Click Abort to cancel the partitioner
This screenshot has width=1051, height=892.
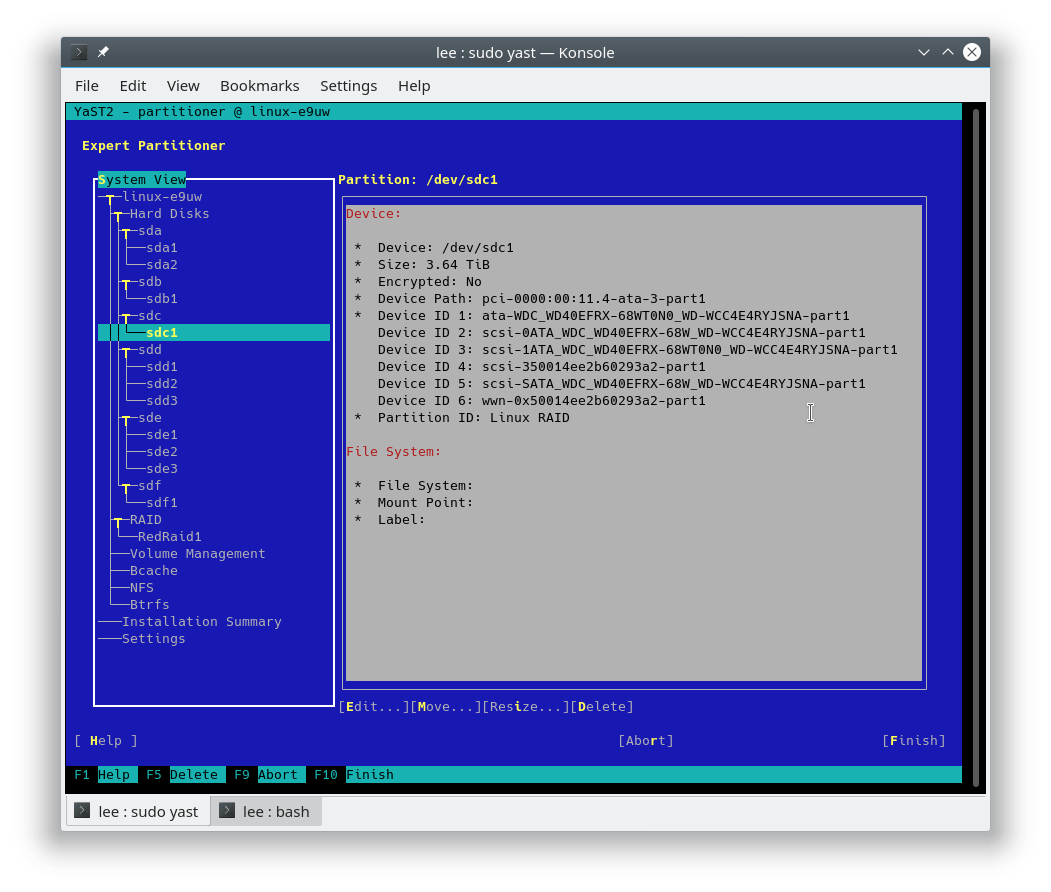646,740
